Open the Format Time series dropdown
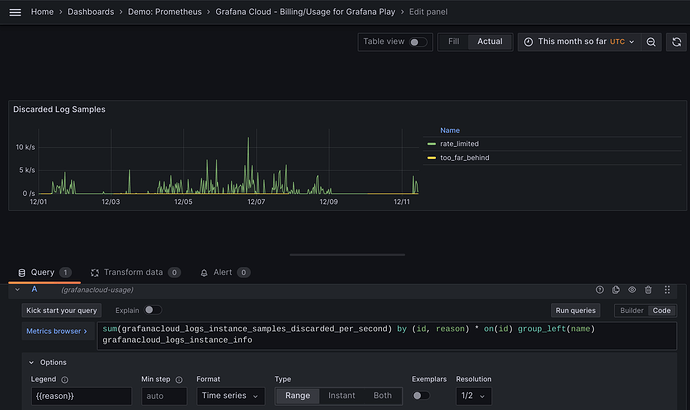This screenshot has width=690, height=410. pyautogui.click(x=230, y=396)
